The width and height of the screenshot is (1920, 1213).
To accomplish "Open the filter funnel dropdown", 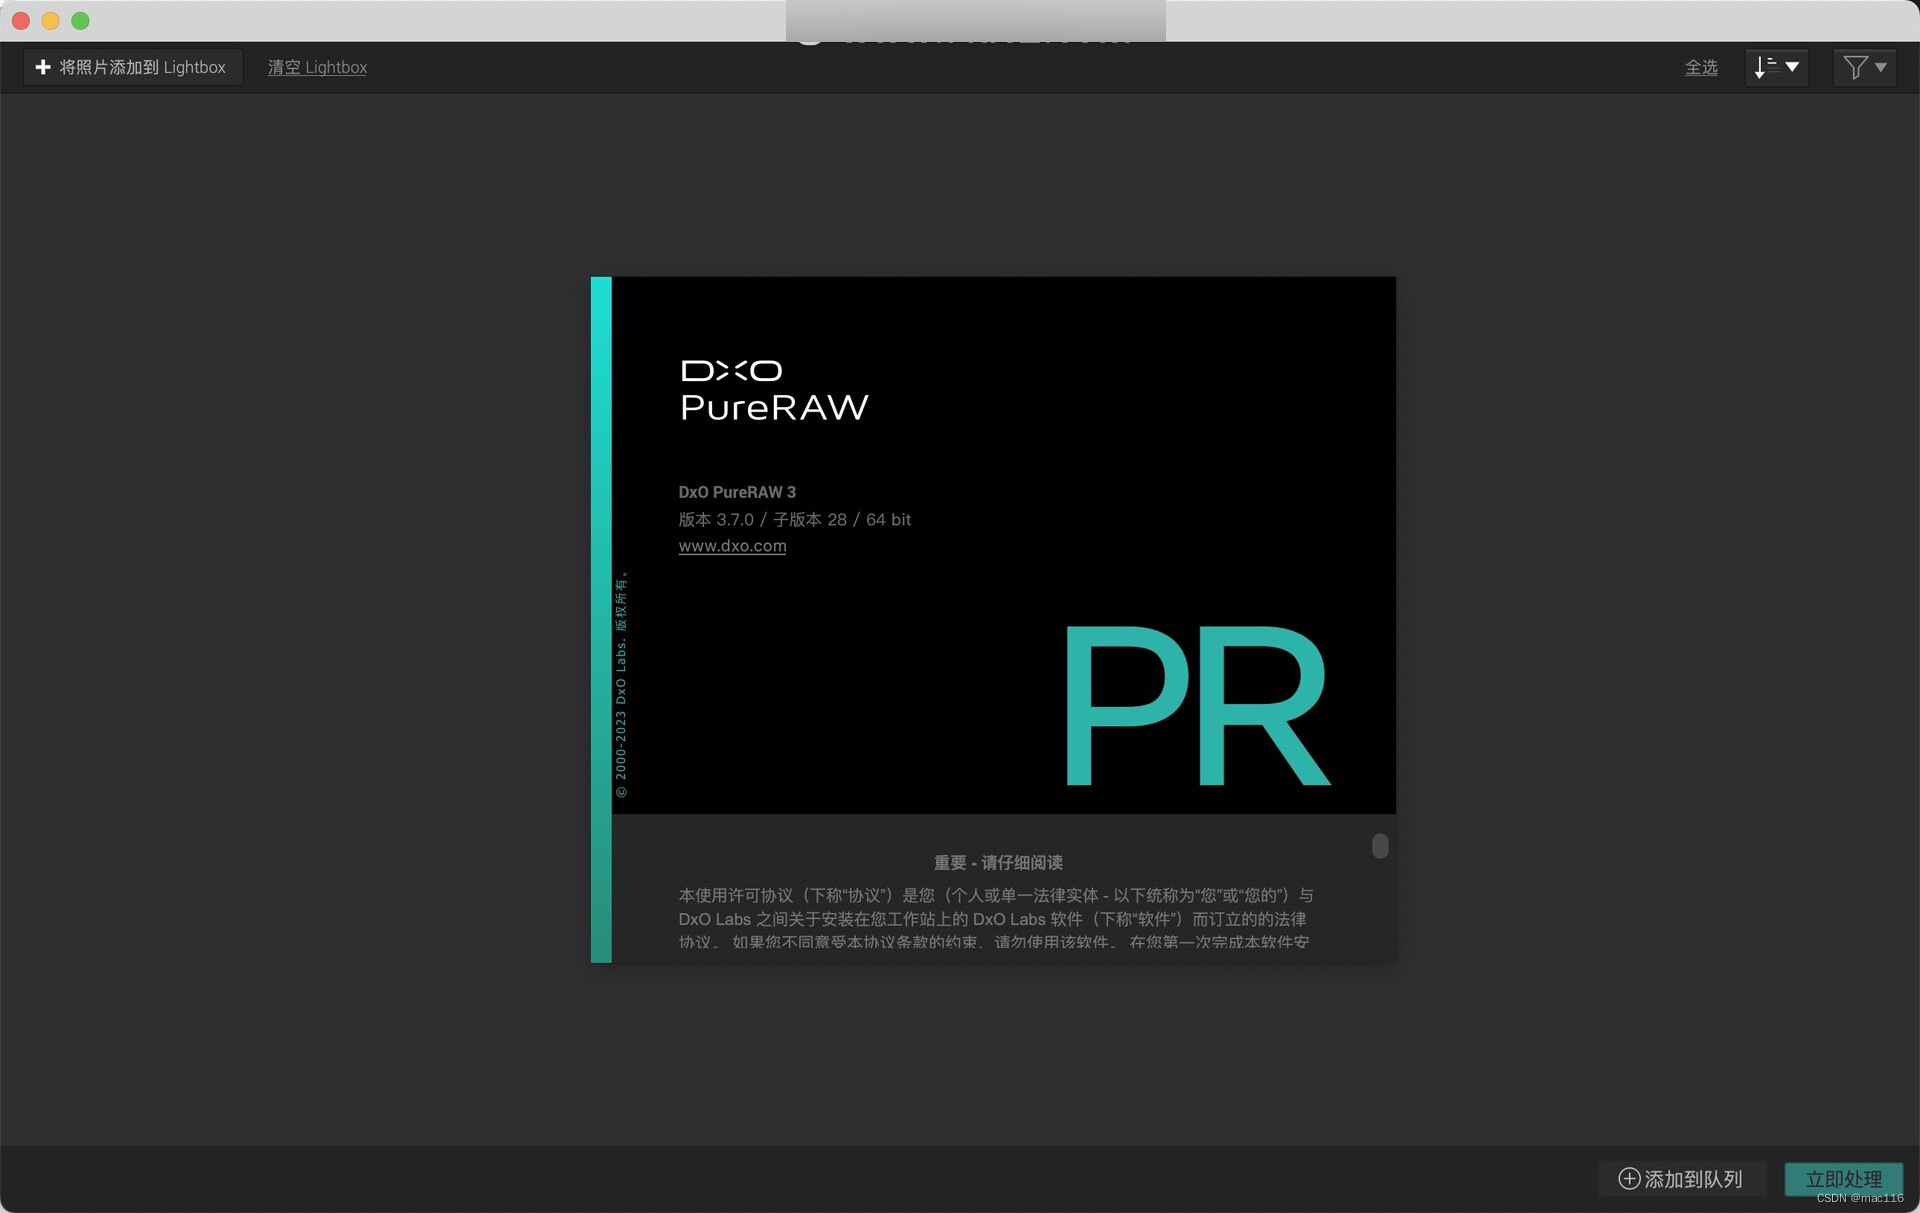I will point(1864,67).
